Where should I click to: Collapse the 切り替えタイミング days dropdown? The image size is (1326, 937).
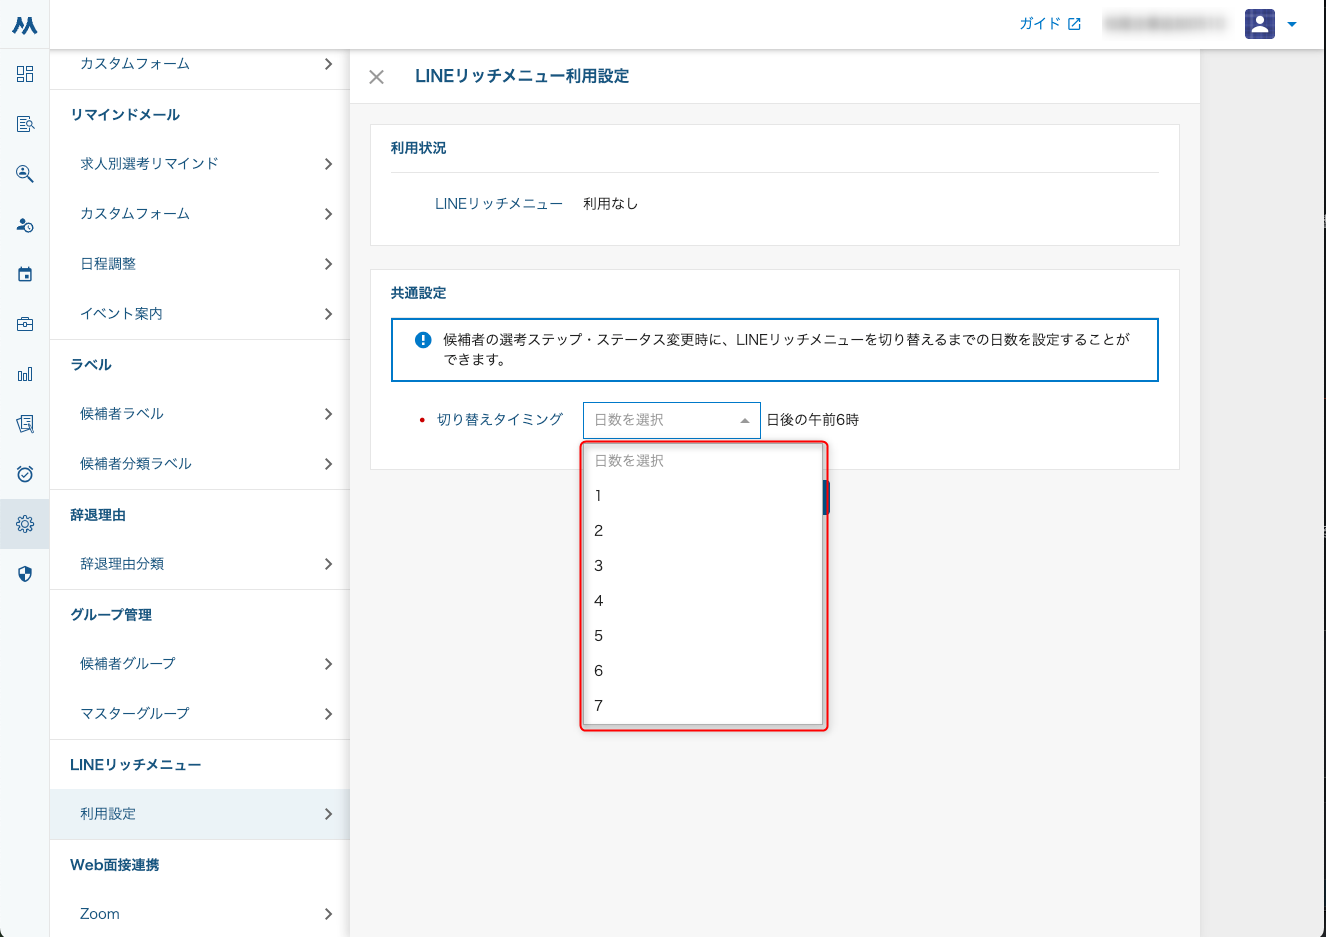[671, 420]
